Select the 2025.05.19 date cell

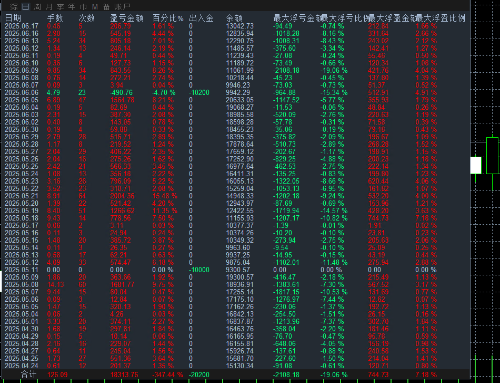point(22,210)
